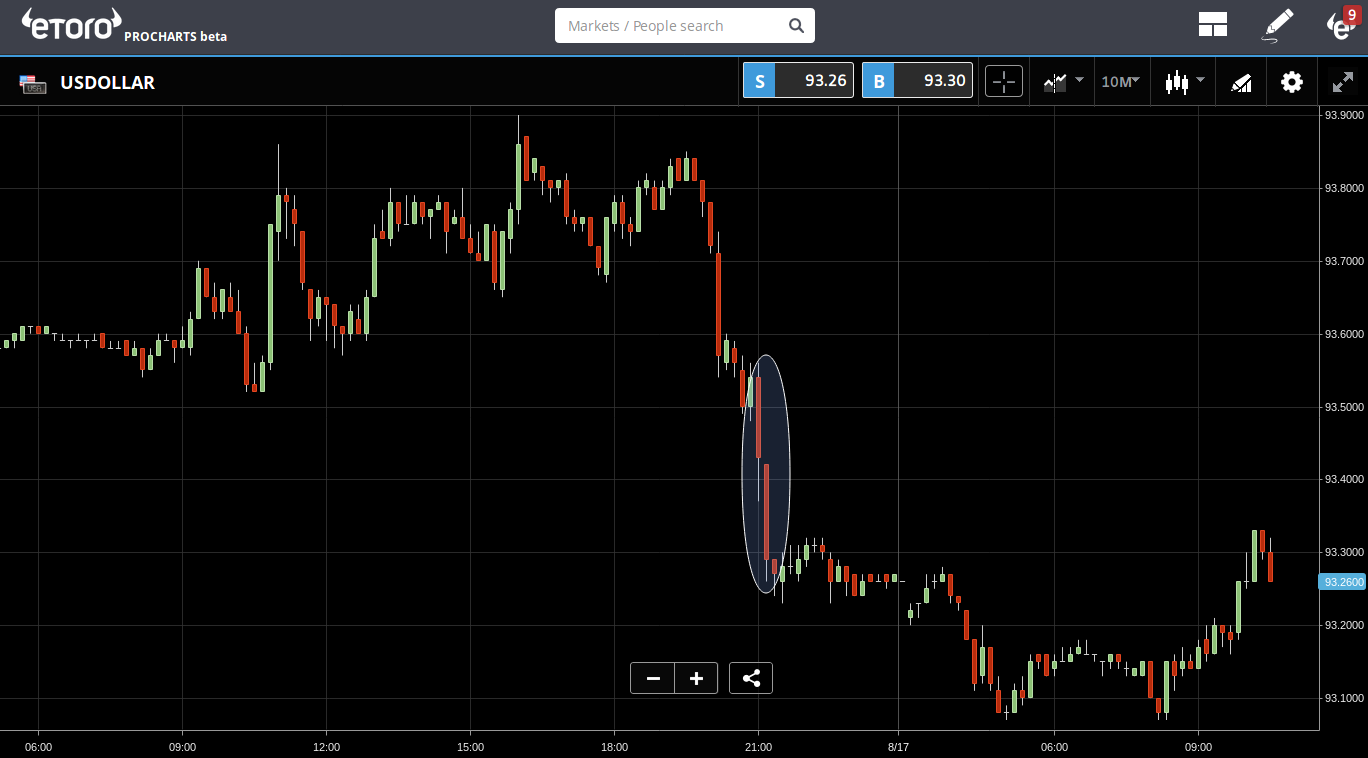This screenshot has height=758, width=1368.
Task: Open the drawing tools icon
Action: coord(1241,82)
